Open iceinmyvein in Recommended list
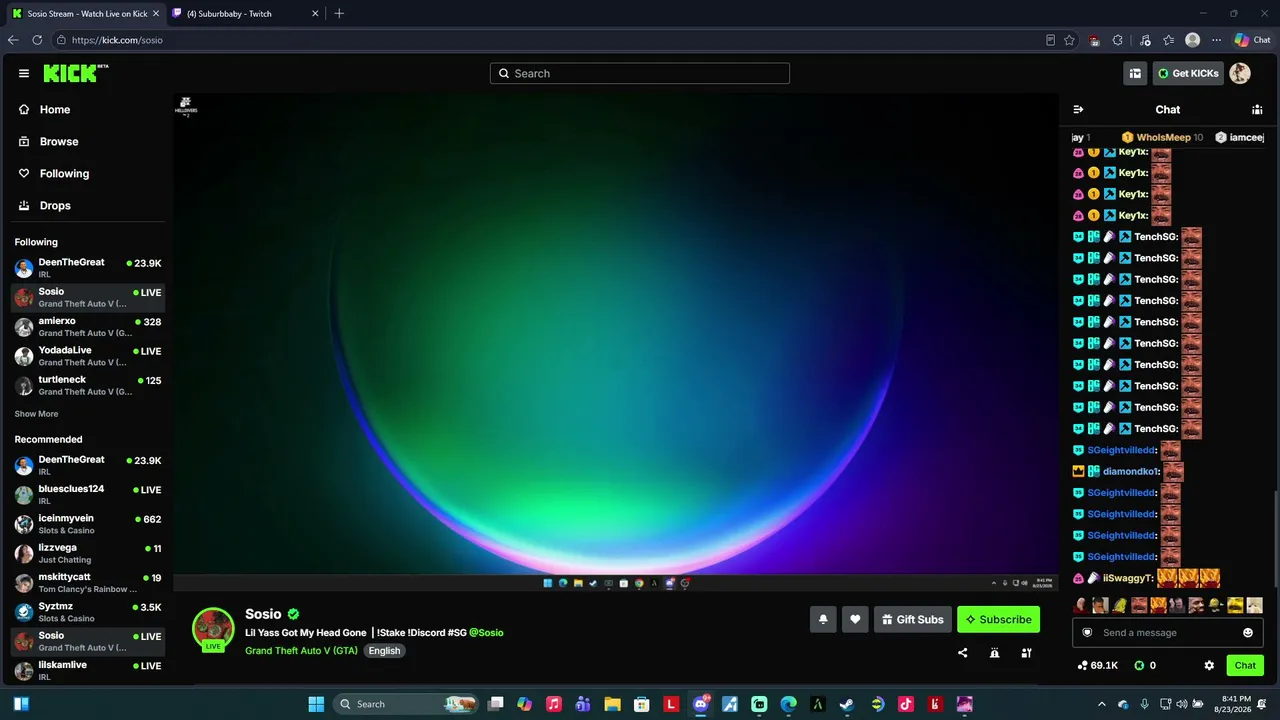1280x720 pixels. coord(88,524)
